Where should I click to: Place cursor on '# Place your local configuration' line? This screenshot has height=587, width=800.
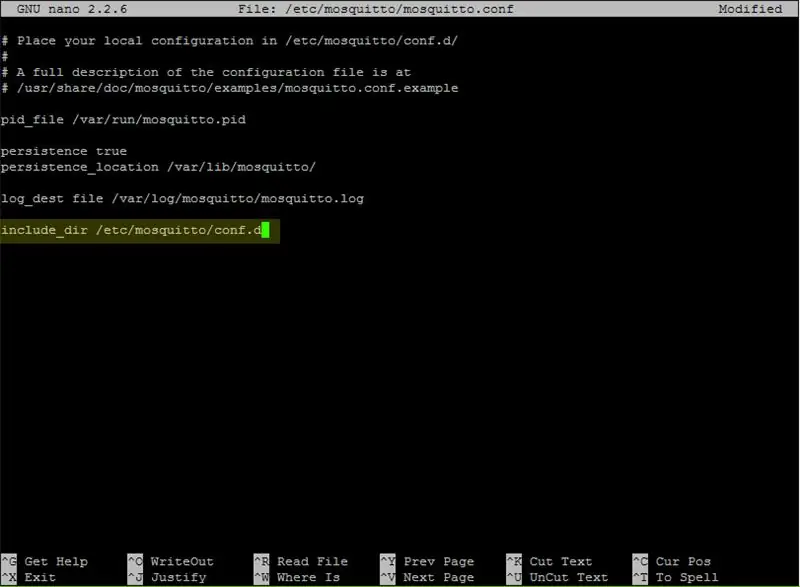(x=230, y=41)
